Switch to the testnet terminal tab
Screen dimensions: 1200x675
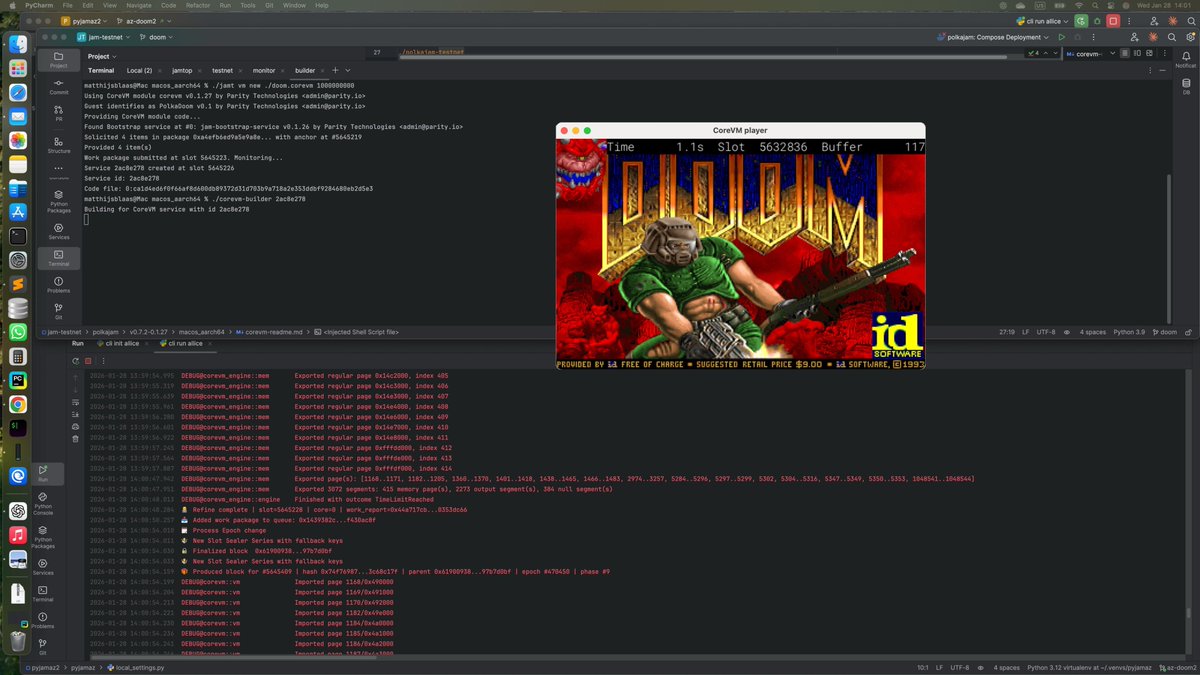(x=222, y=71)
